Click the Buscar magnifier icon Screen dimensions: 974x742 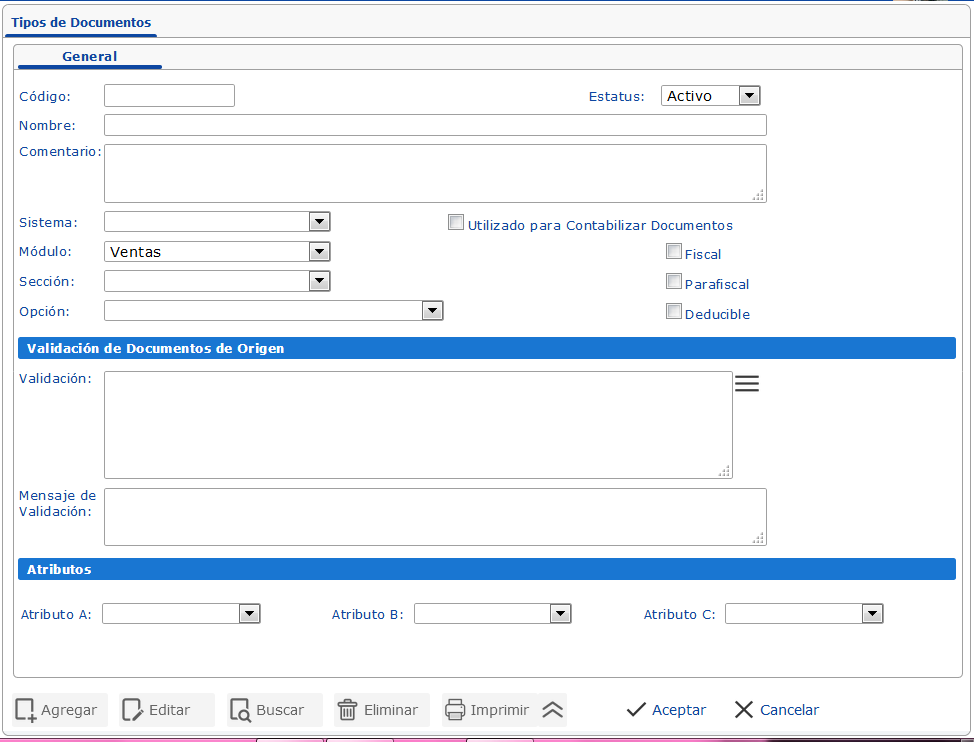point(241,710)
